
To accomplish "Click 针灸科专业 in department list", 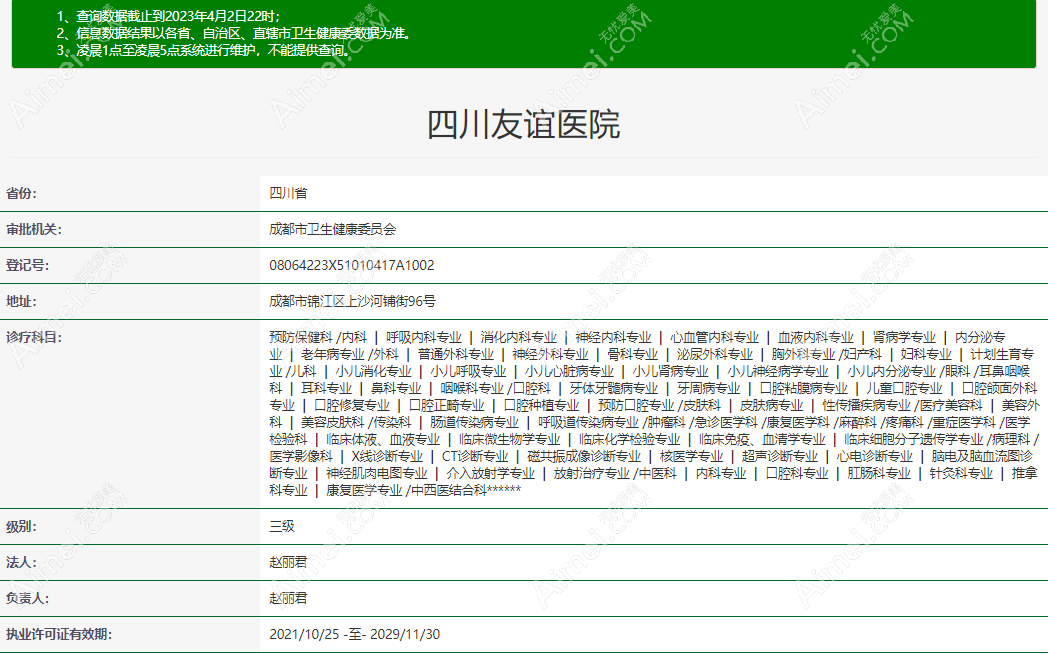I will click(961, 474).
